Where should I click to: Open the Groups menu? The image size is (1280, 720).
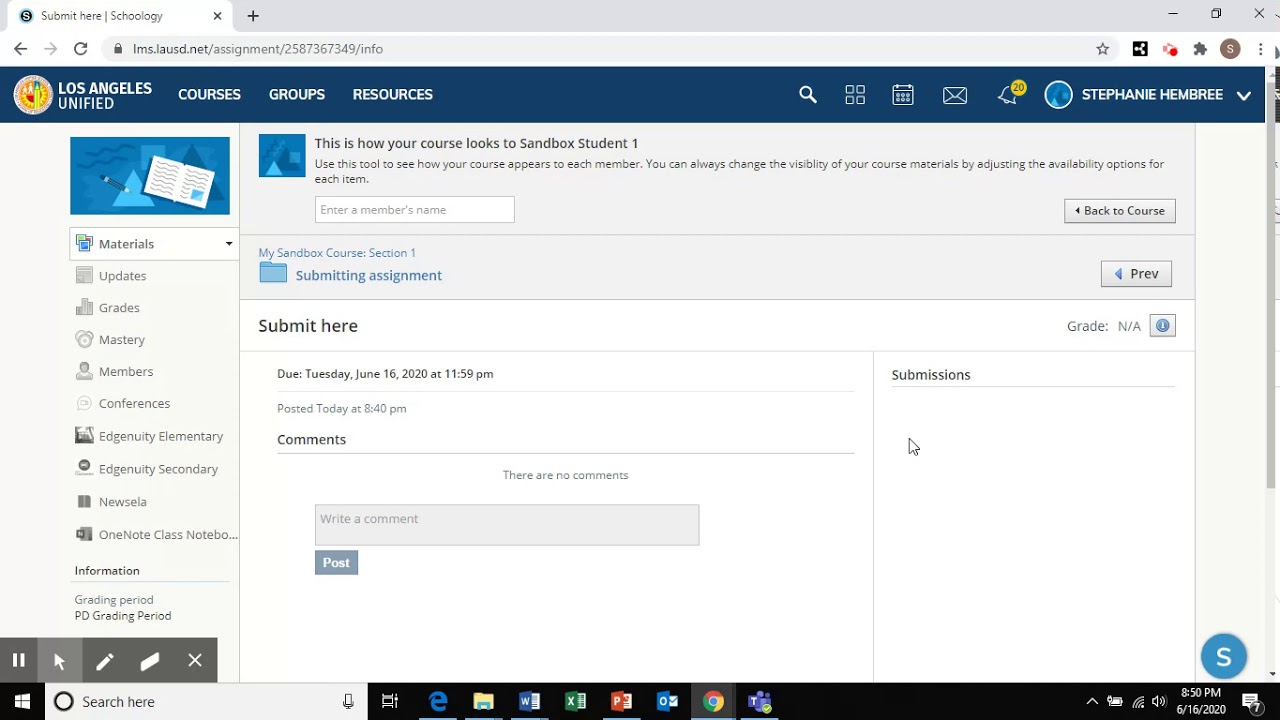(297, 95)
